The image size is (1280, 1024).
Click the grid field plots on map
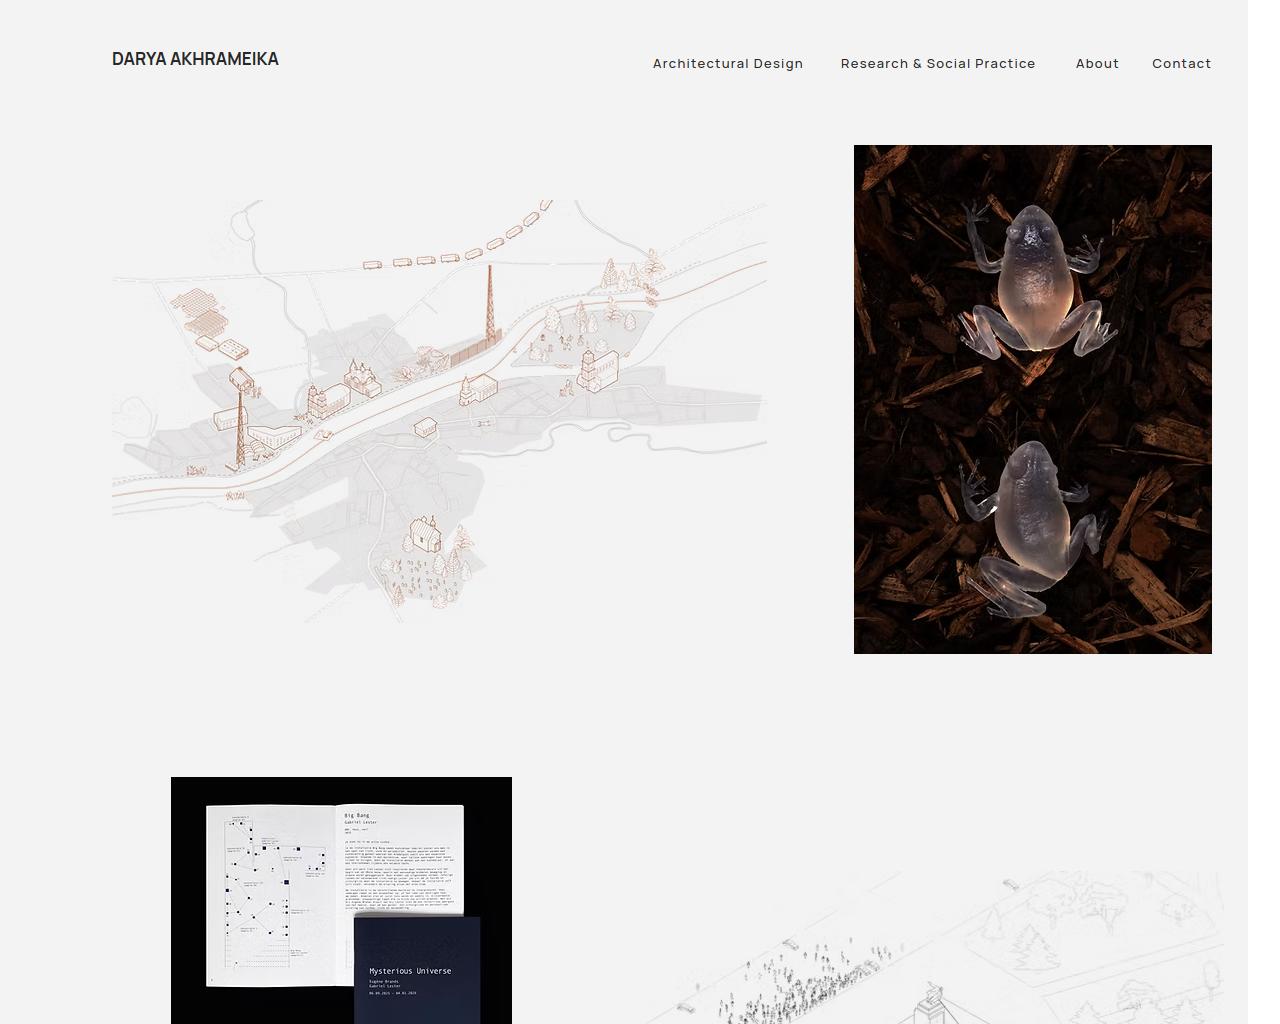(x=200, y=315)
